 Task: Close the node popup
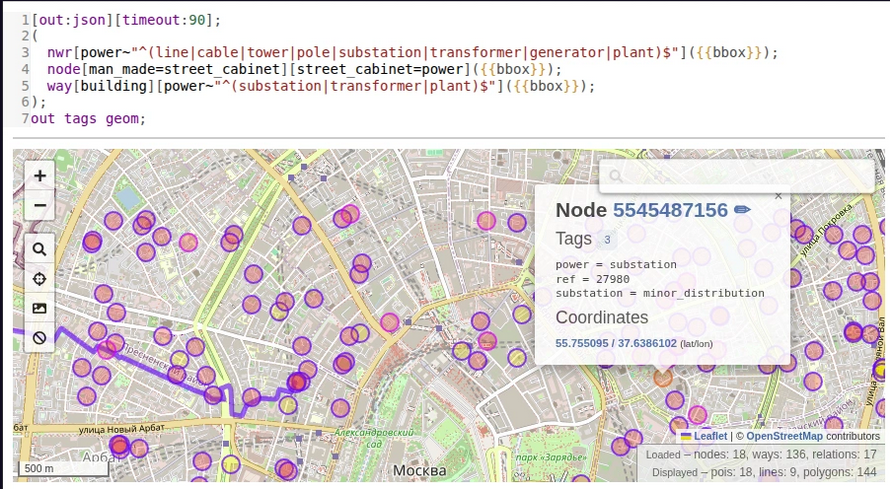[x=778, y=196]
